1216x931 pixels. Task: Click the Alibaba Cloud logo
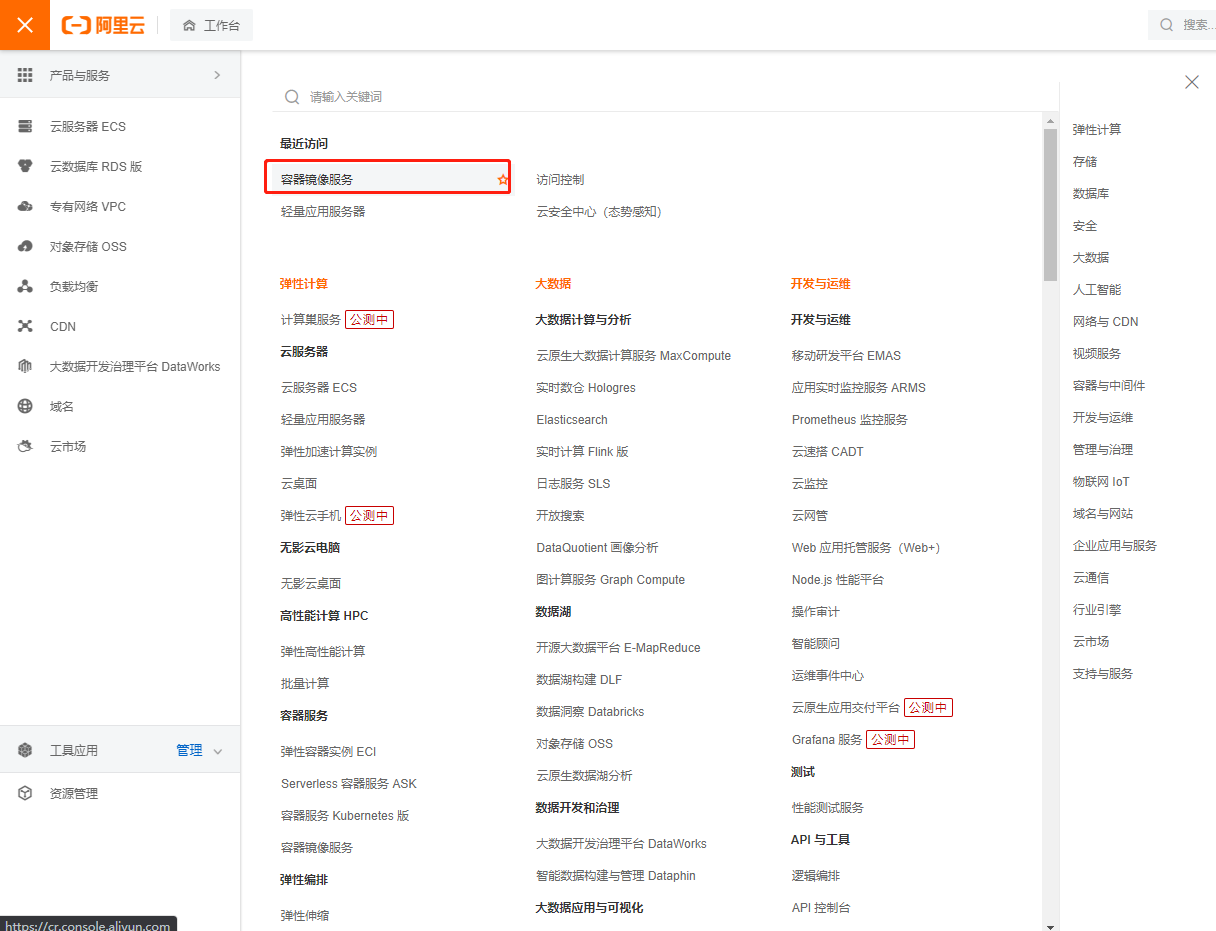(103, 25)
